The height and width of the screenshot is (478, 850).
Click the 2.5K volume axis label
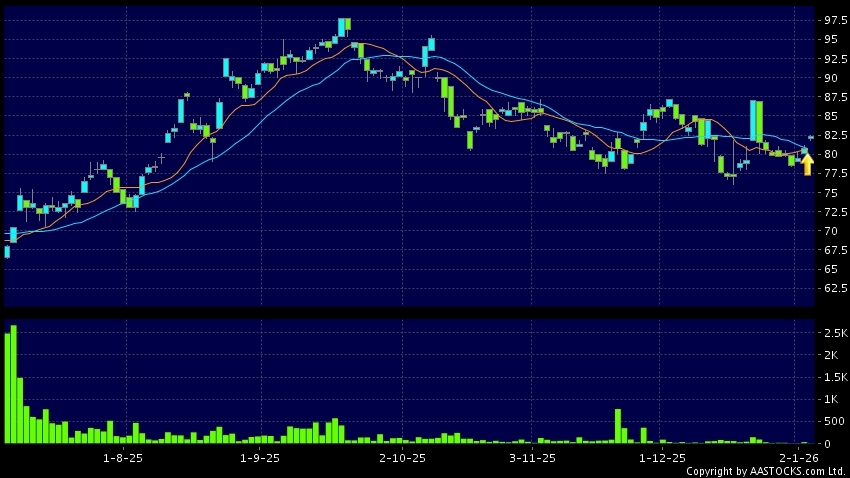click(834, 332)
